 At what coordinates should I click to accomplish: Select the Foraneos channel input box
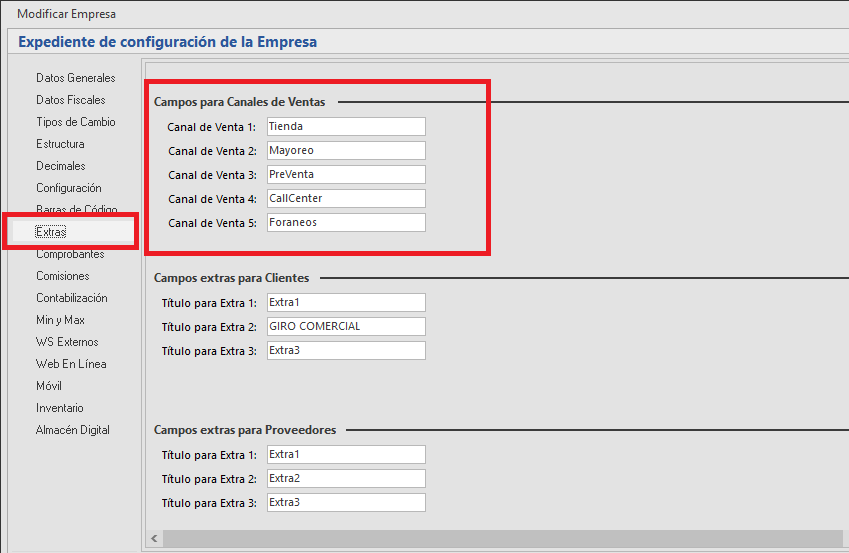[345, 223]
